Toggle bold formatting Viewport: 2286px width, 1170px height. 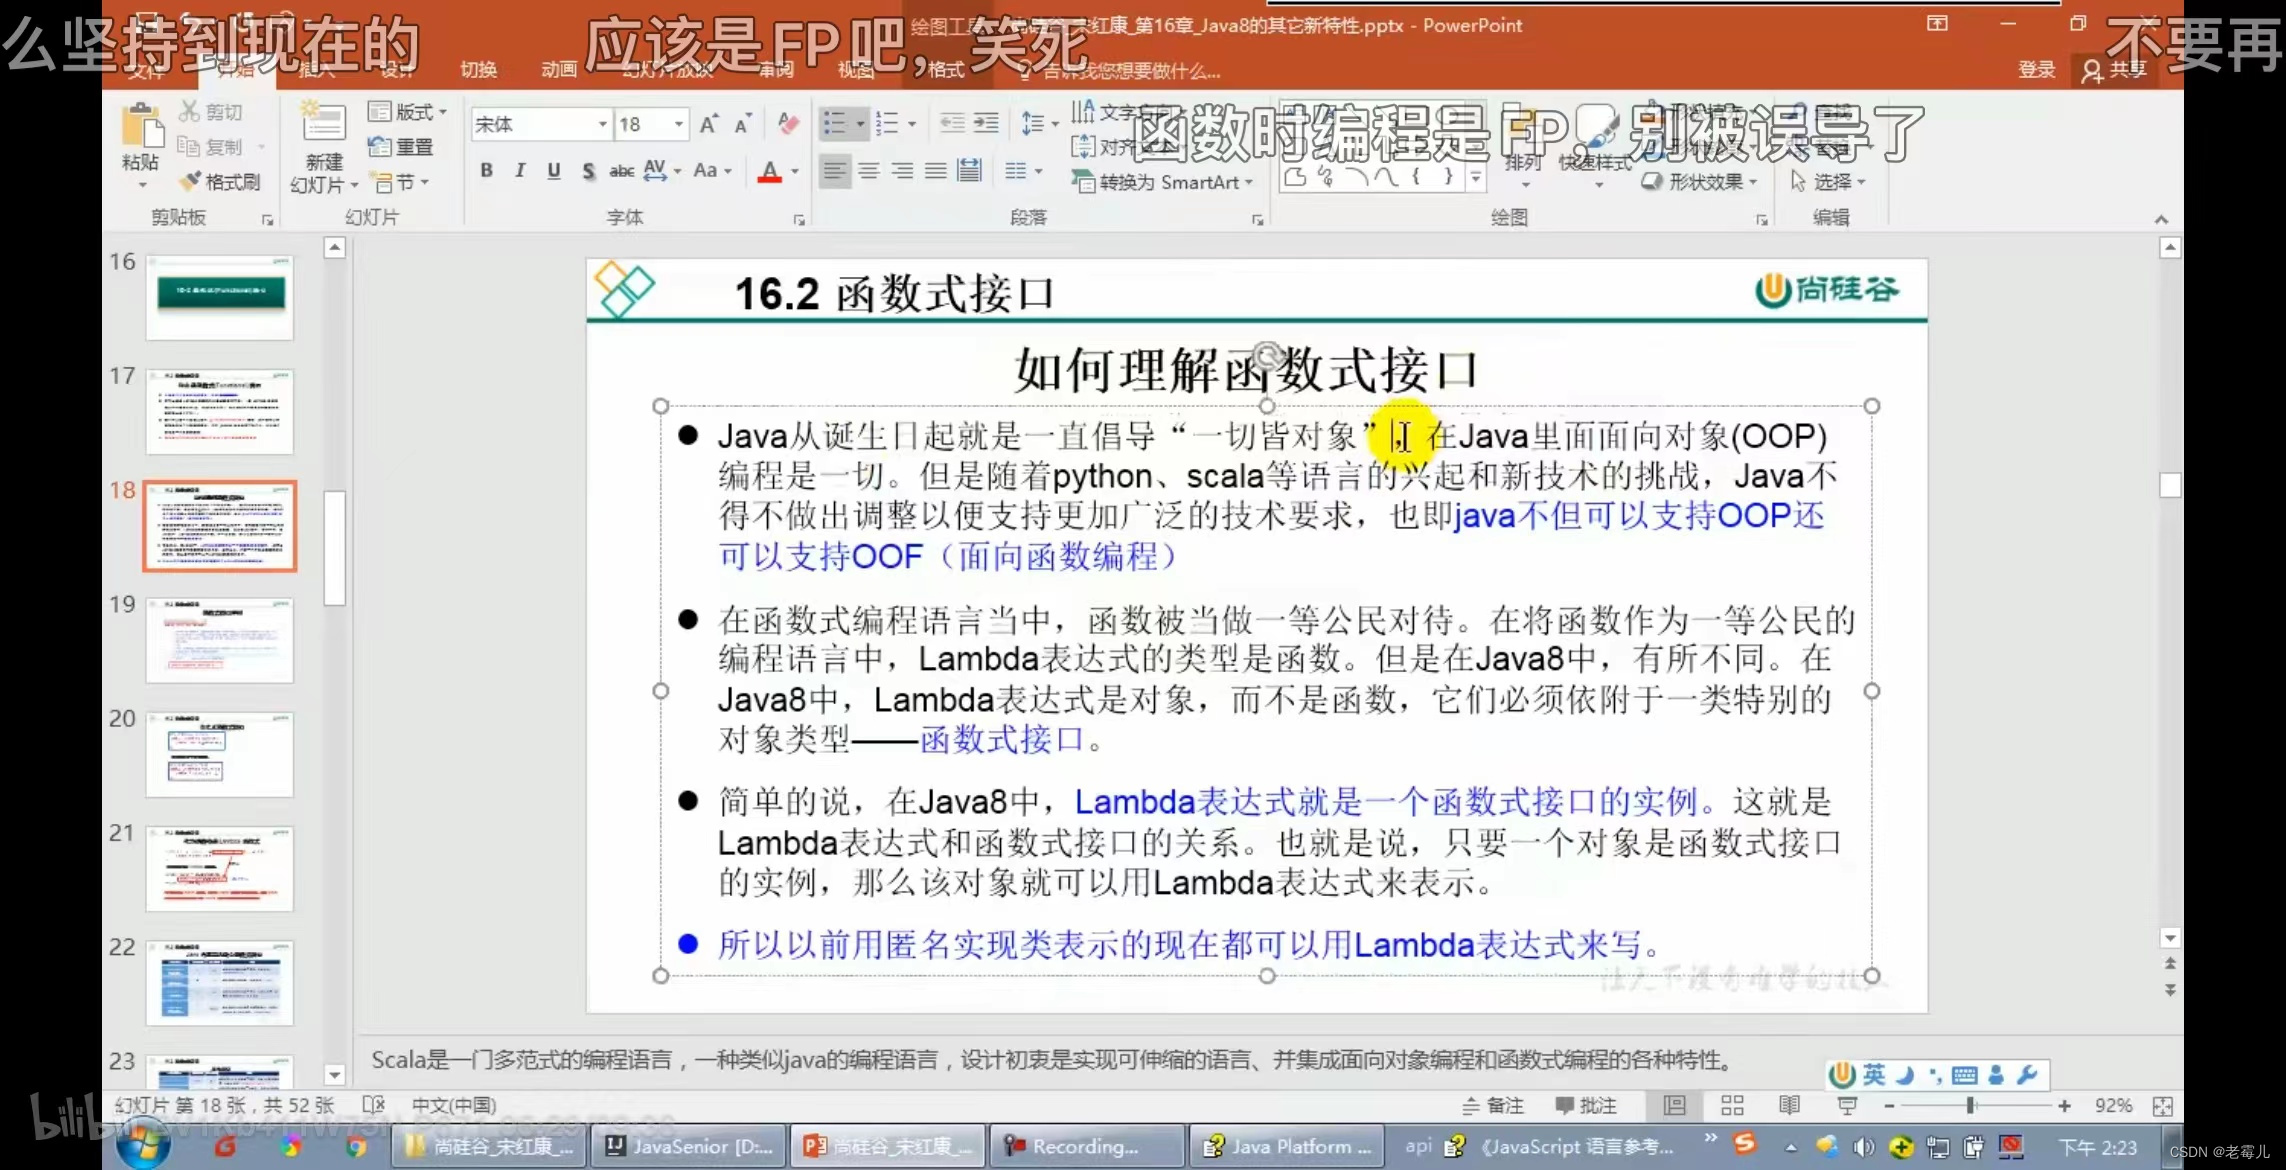486,171
